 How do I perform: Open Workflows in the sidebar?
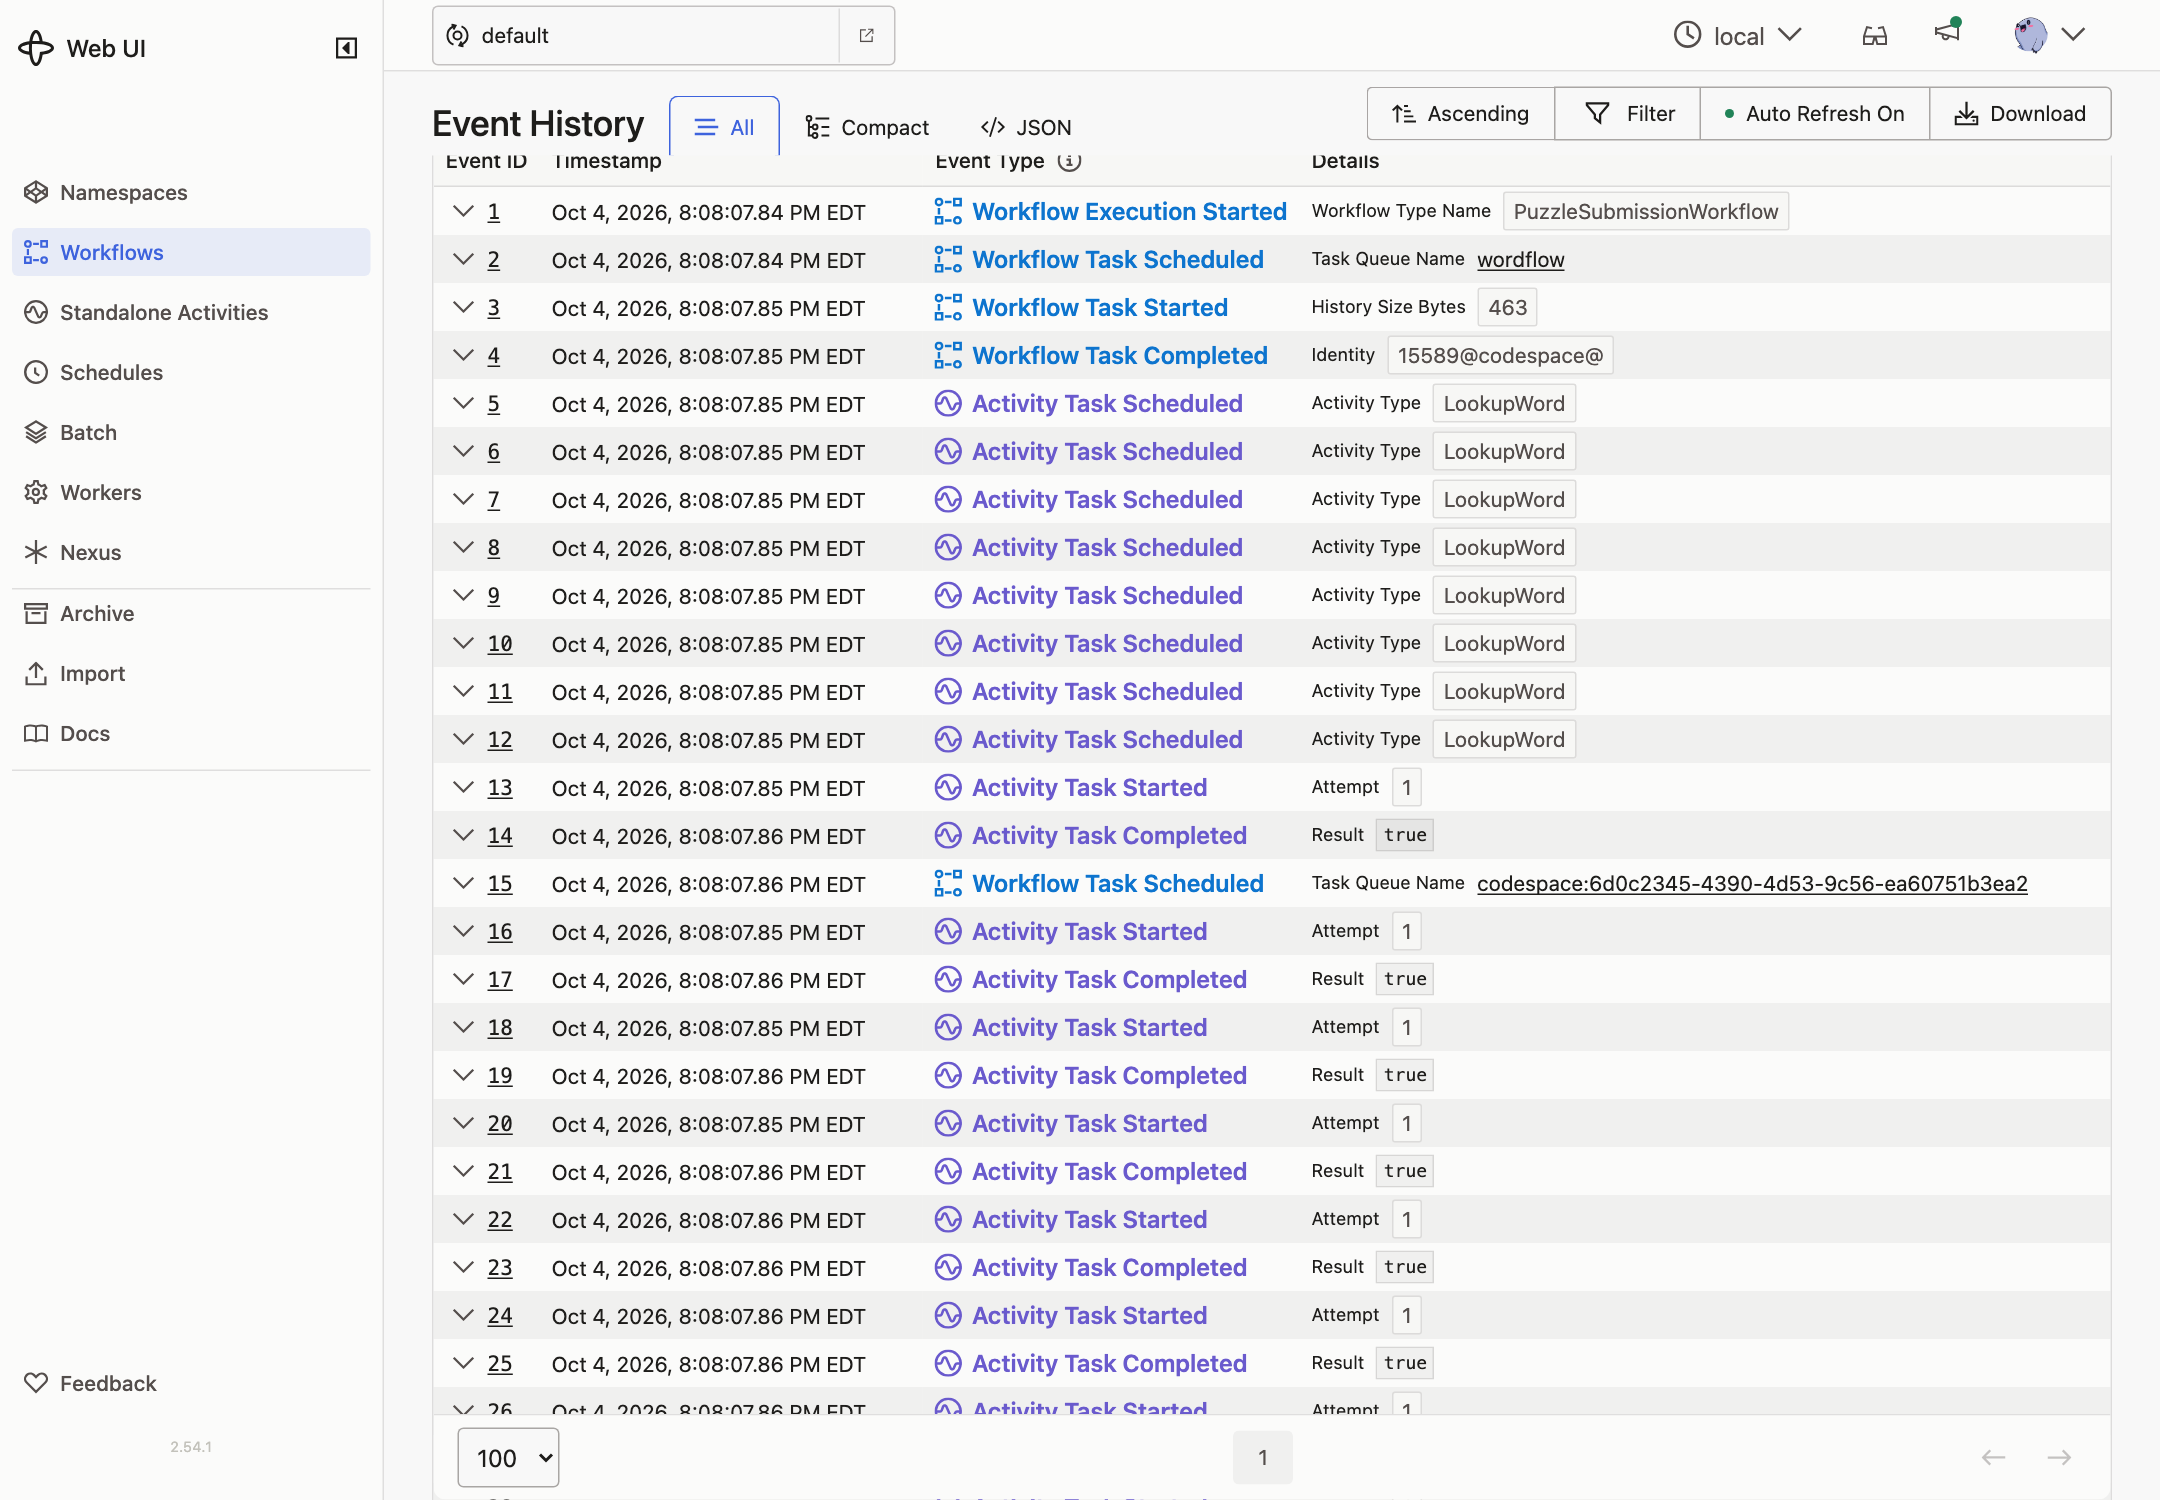tap(191, 252)
